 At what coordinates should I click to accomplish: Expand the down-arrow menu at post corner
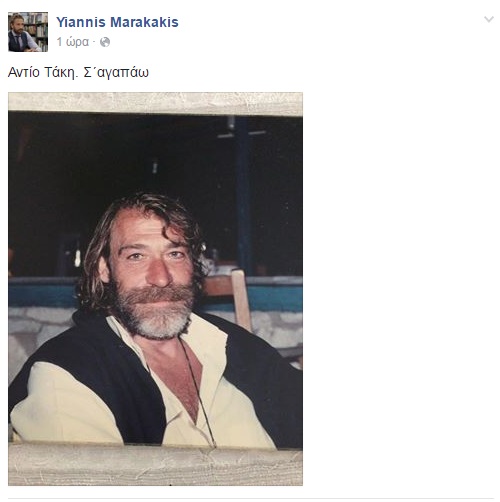pyautogui.click(x=489, y=19)
